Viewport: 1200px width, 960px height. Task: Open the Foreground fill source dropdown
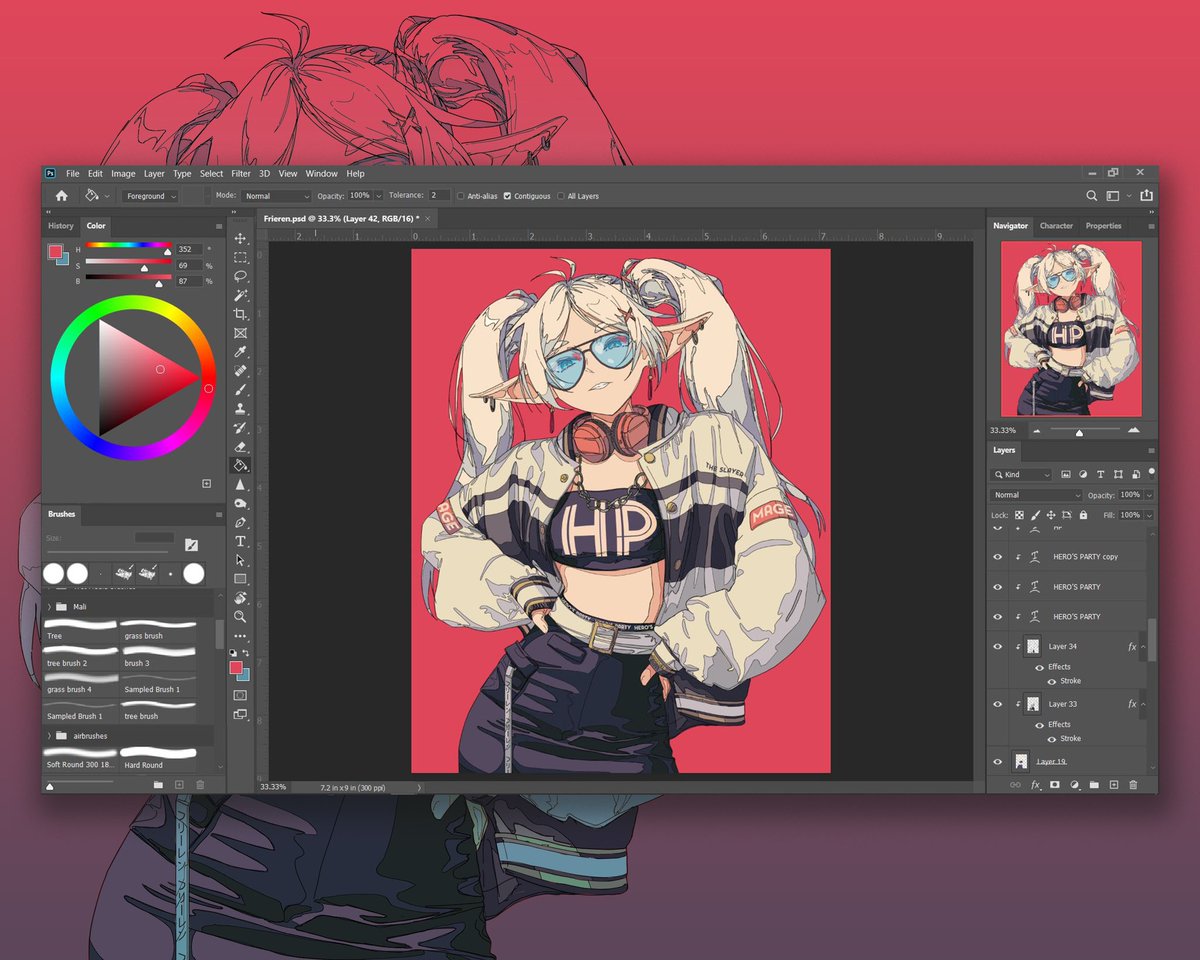coord(150,196)
